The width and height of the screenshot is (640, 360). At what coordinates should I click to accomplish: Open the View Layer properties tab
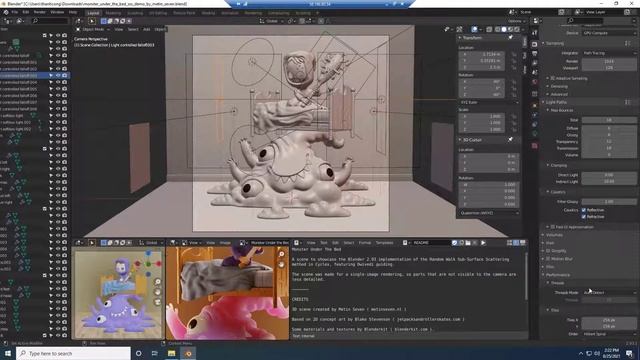pos(535,63)
